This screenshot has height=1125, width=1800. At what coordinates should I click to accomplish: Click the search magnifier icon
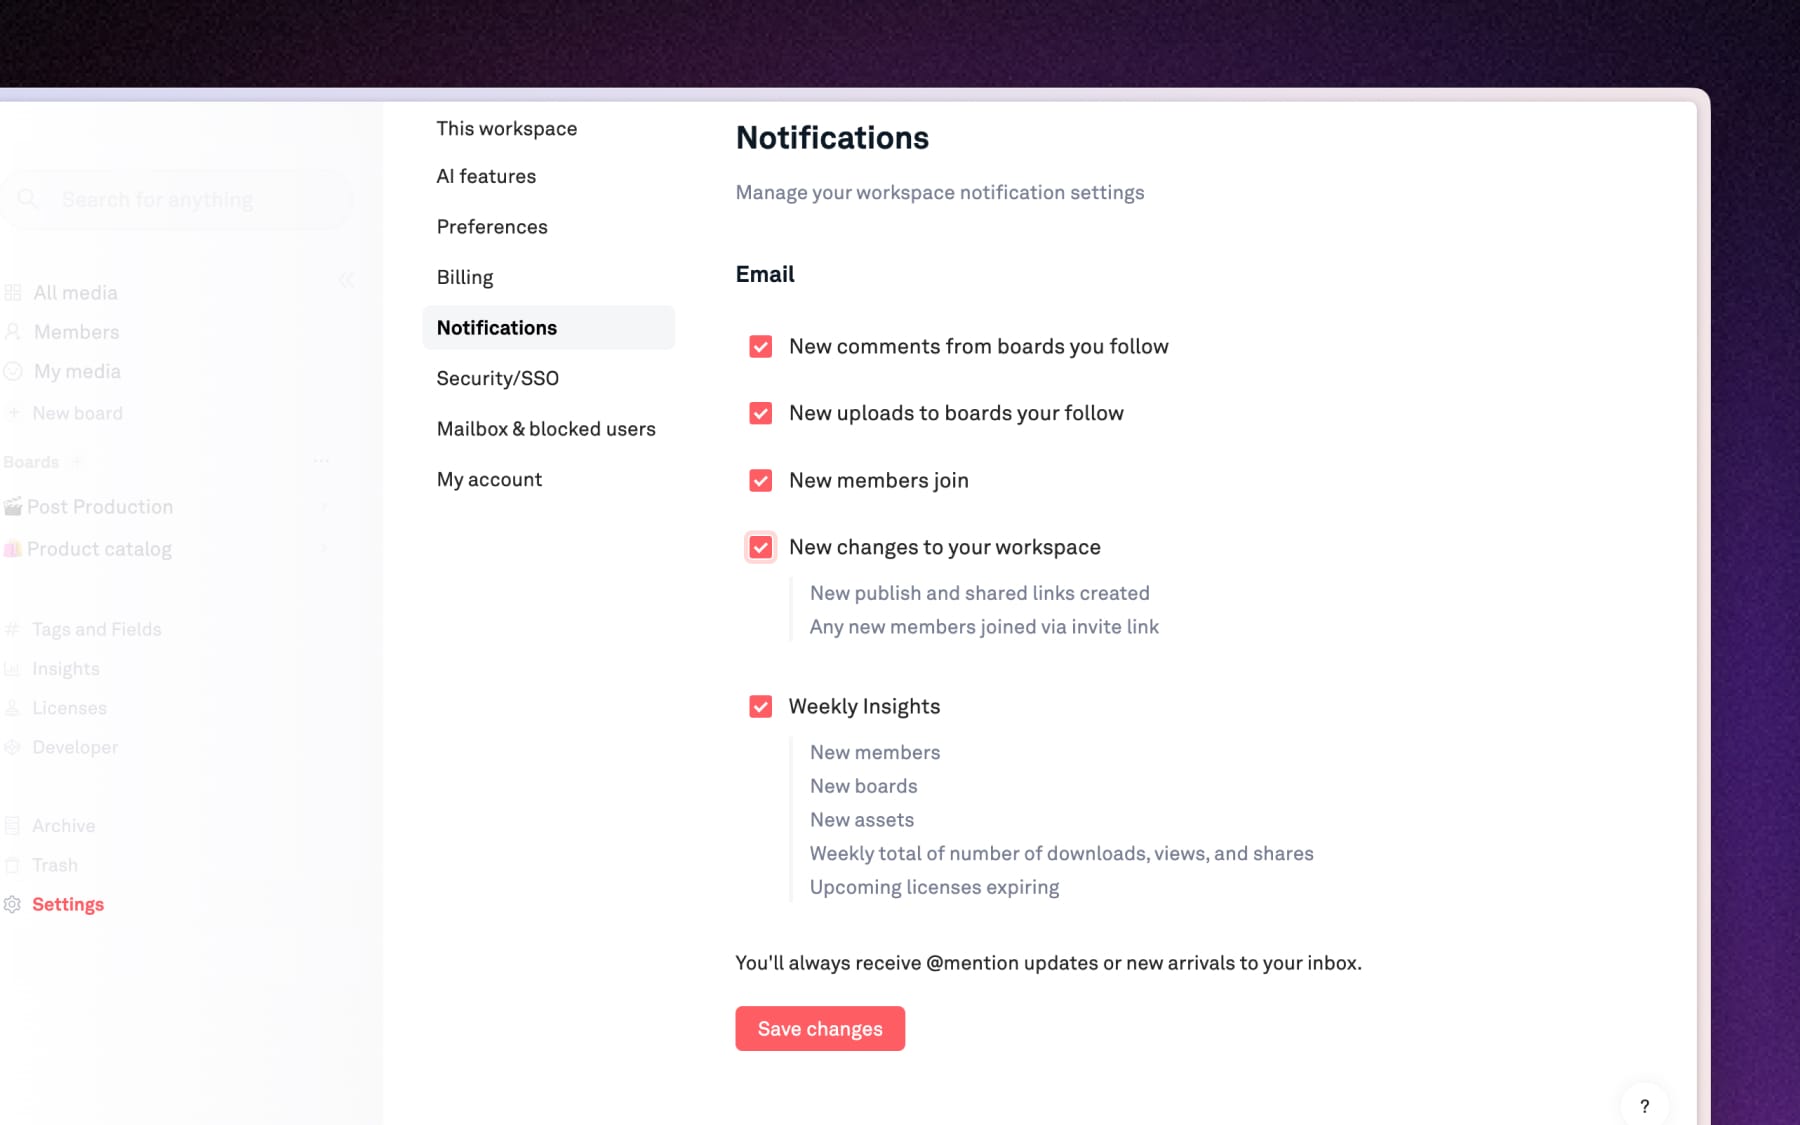(28, 199)
